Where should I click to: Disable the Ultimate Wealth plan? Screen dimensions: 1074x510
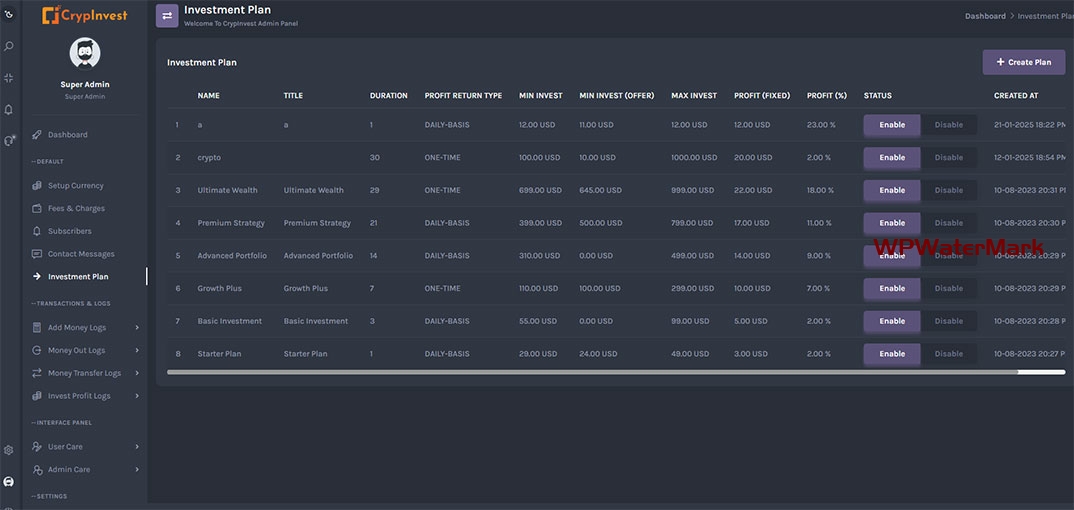click(x=948, y=190)
